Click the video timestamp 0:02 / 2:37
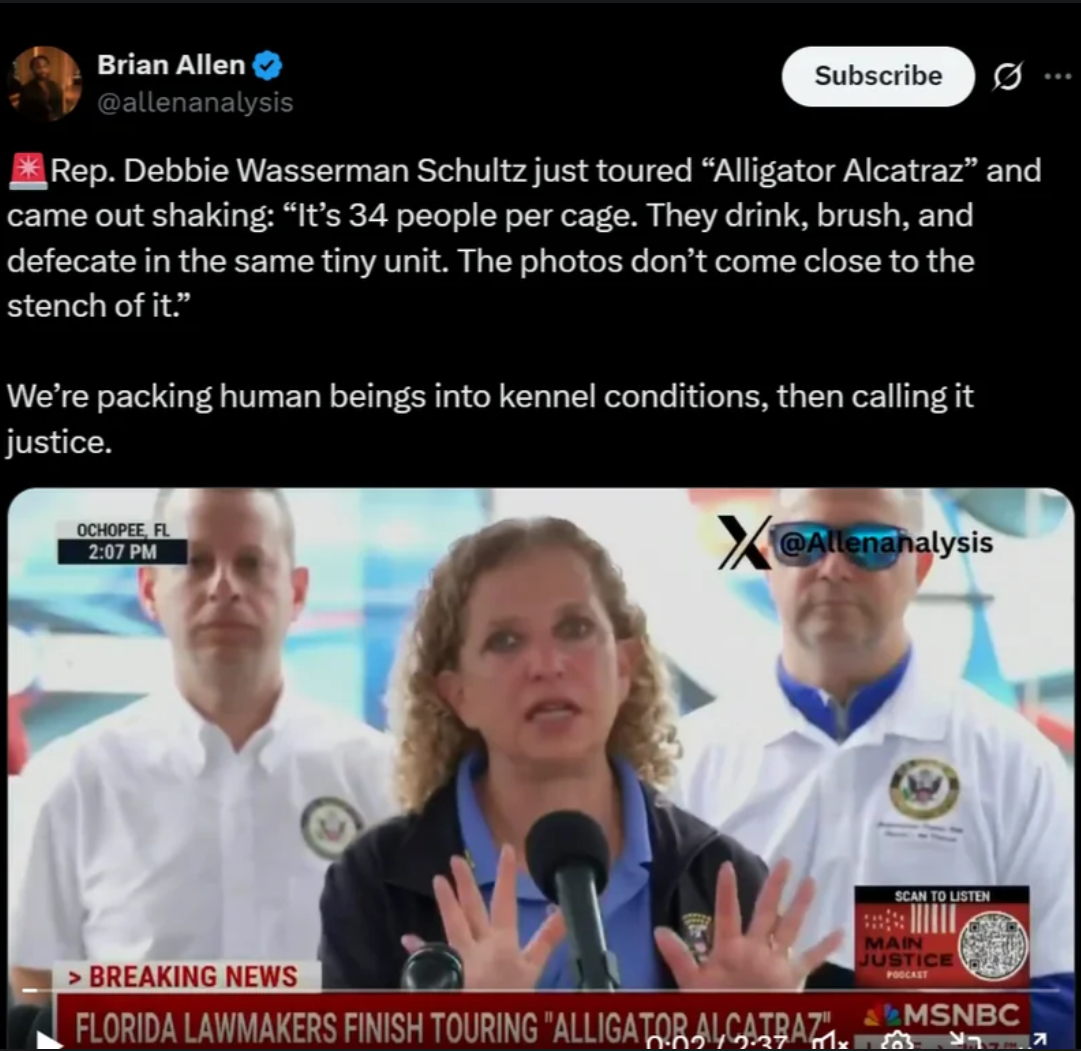The height and width of the screenshot is (1051, 1081). coord(718,1042)
